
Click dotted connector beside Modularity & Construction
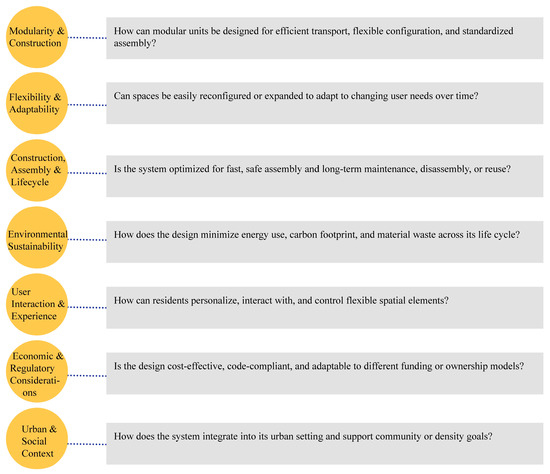pos(87,38)
